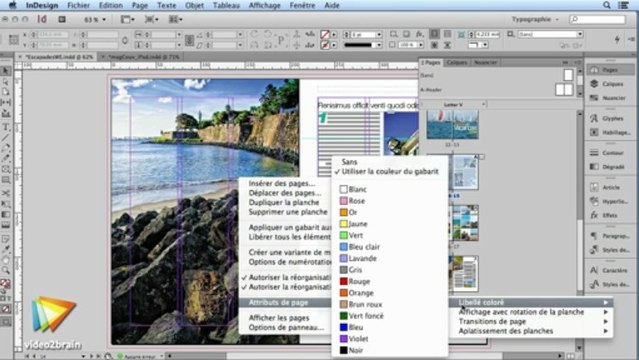Open the Edition menu
639x360 pixels.
pos(110,5)
